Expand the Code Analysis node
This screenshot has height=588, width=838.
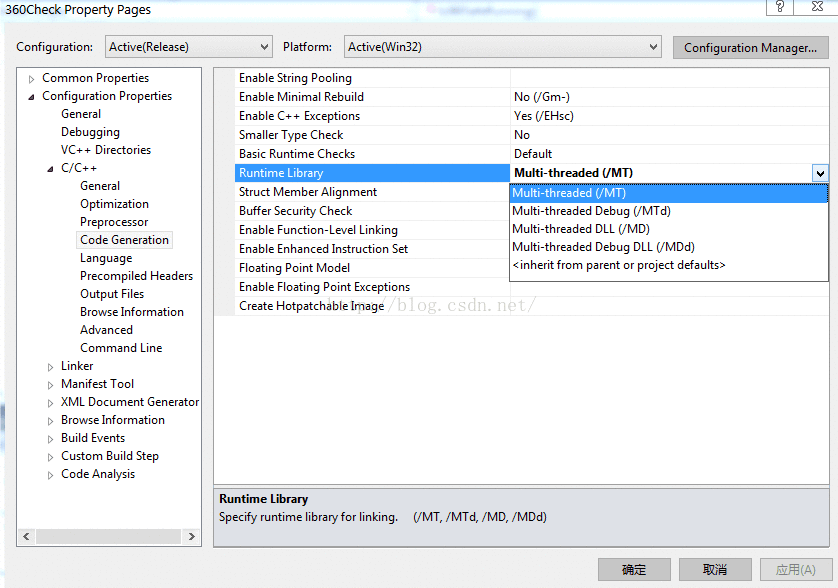coord(50,475)
